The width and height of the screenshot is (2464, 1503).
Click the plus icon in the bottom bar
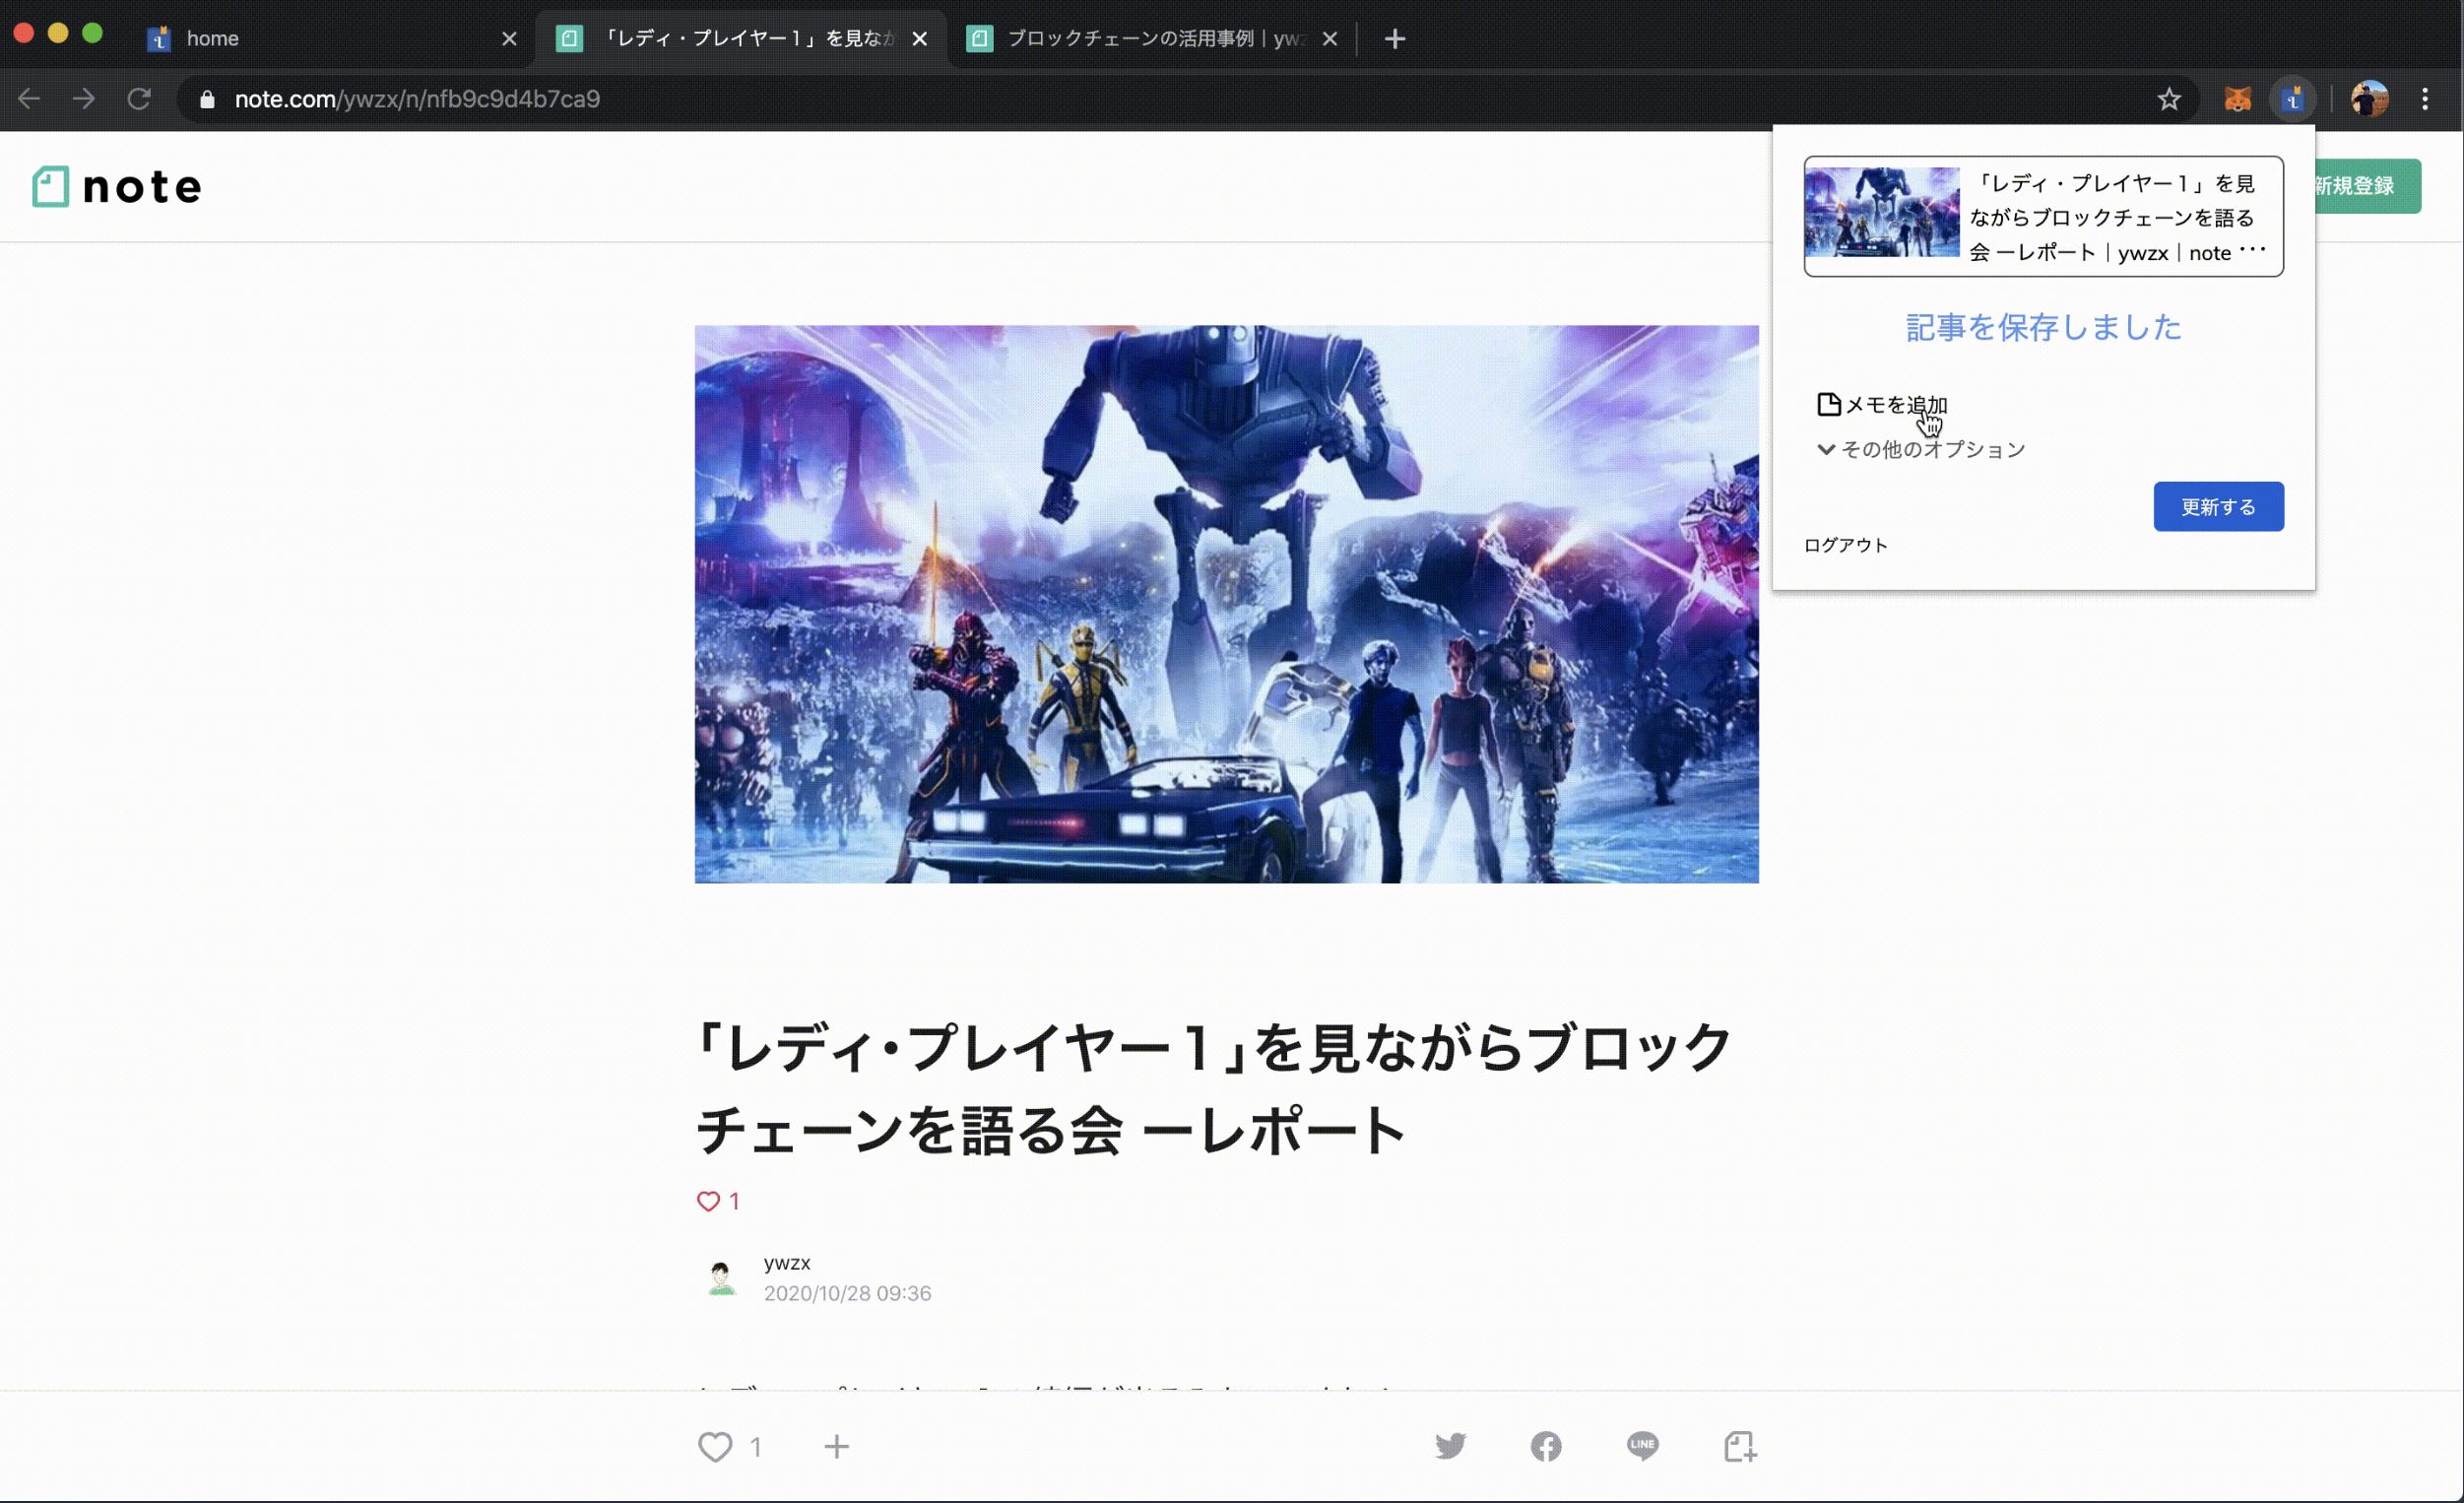click(x=837, y=1446)
